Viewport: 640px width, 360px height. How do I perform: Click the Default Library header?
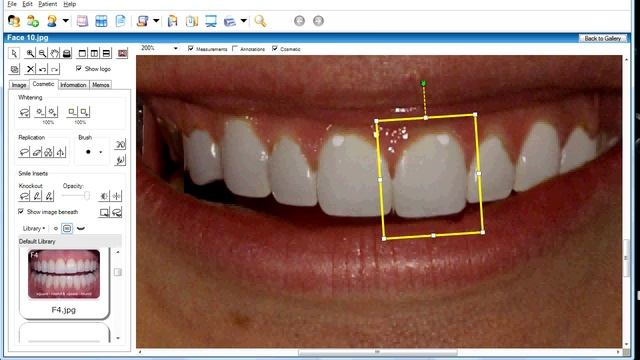point(70,241)
